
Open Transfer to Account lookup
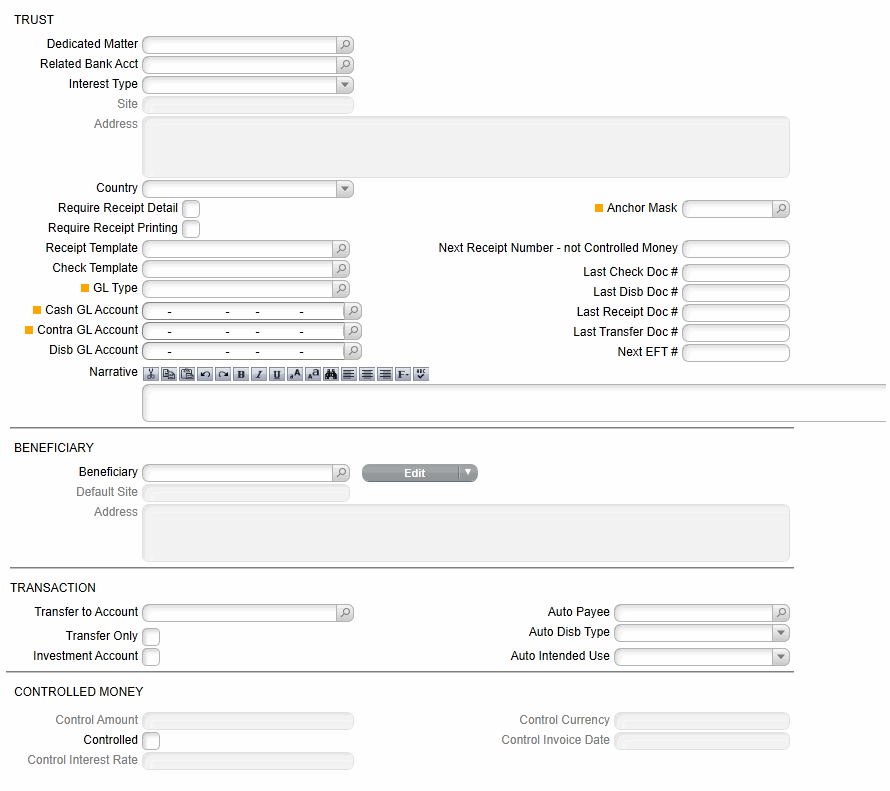[x=345, y=612]
